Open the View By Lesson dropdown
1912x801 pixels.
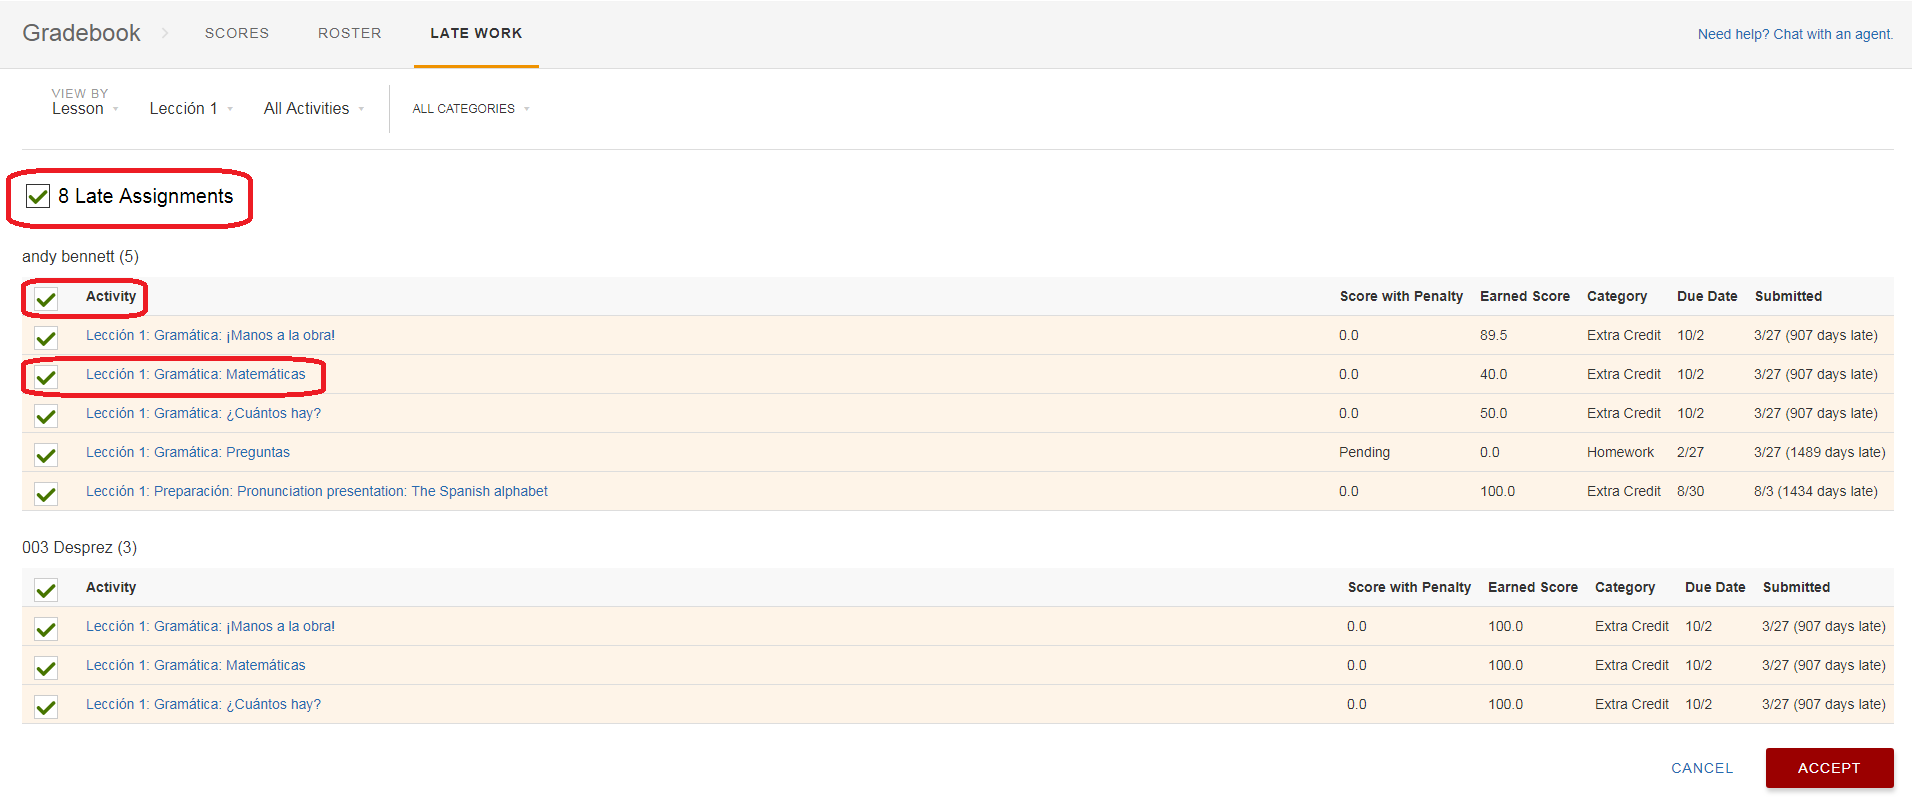coord(85,108)
